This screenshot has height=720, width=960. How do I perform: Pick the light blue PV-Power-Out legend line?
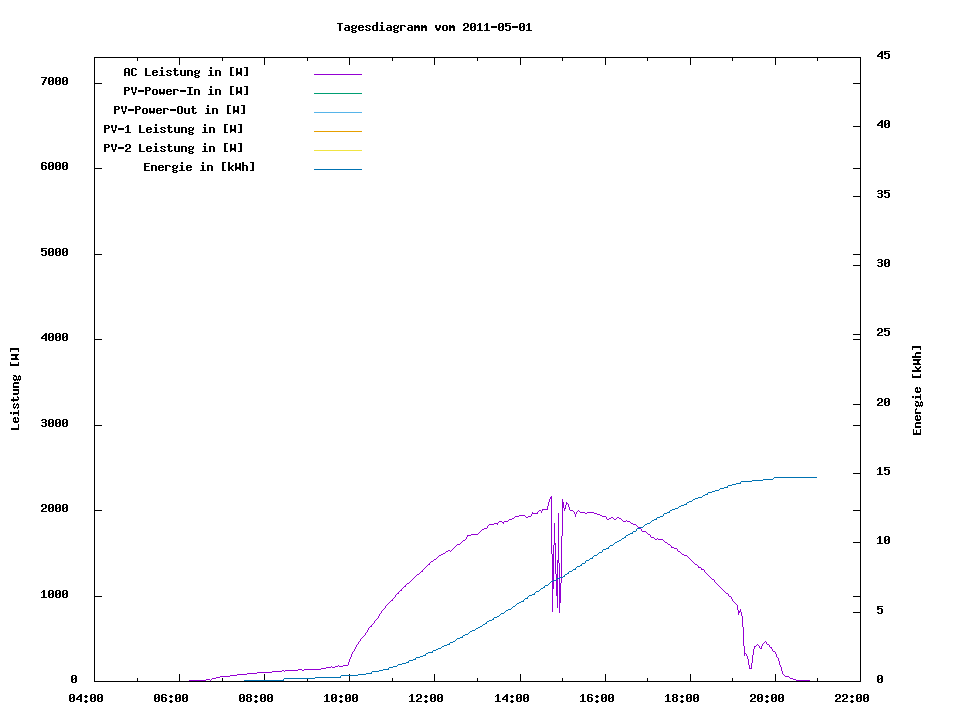(x=337, y=112)
